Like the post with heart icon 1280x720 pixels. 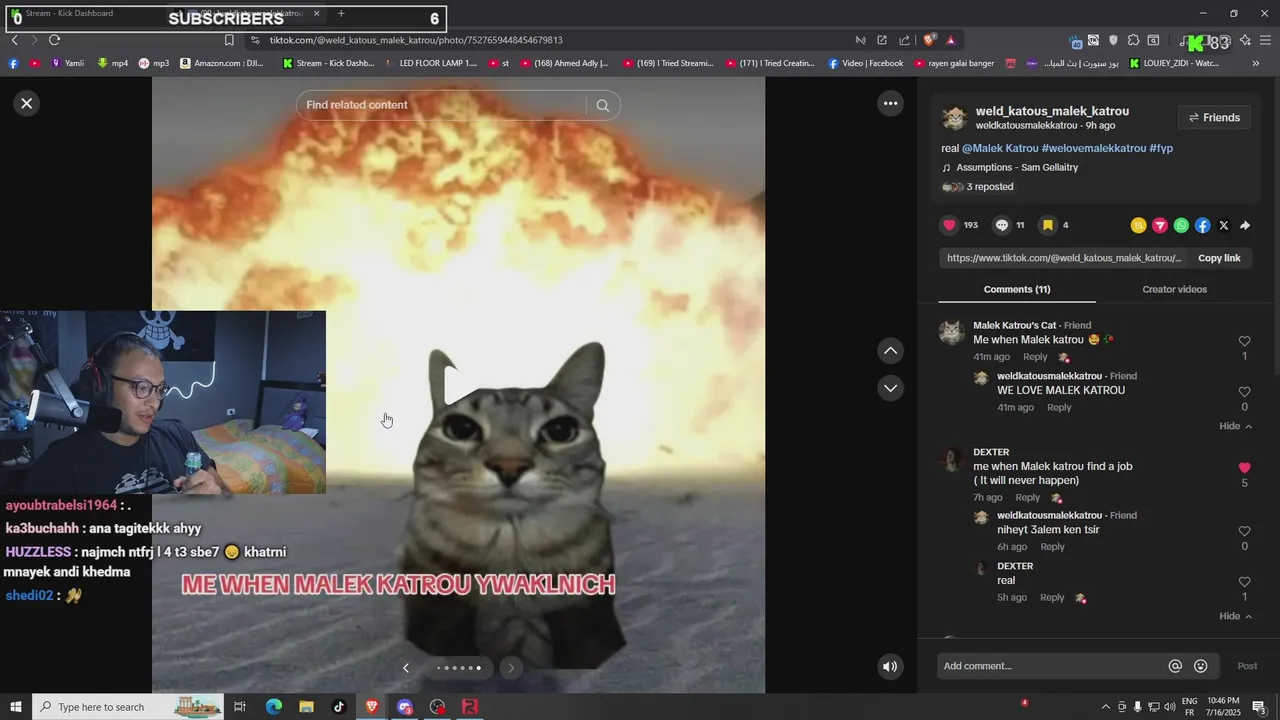tap(950, 225)
